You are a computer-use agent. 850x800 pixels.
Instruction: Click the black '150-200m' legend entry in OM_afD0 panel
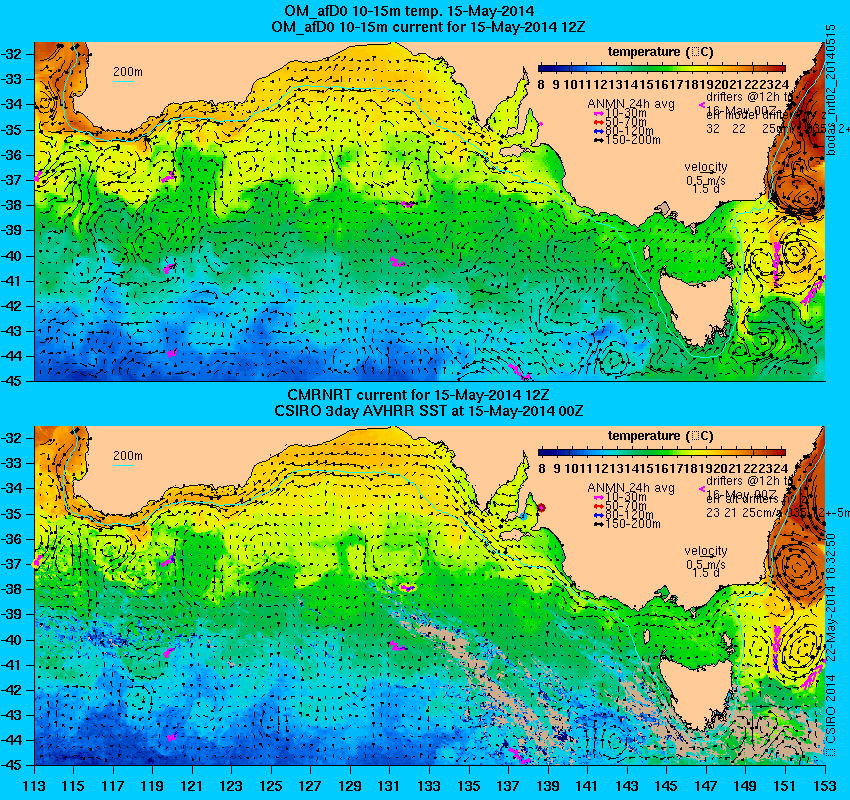click(x=627, y=140)
